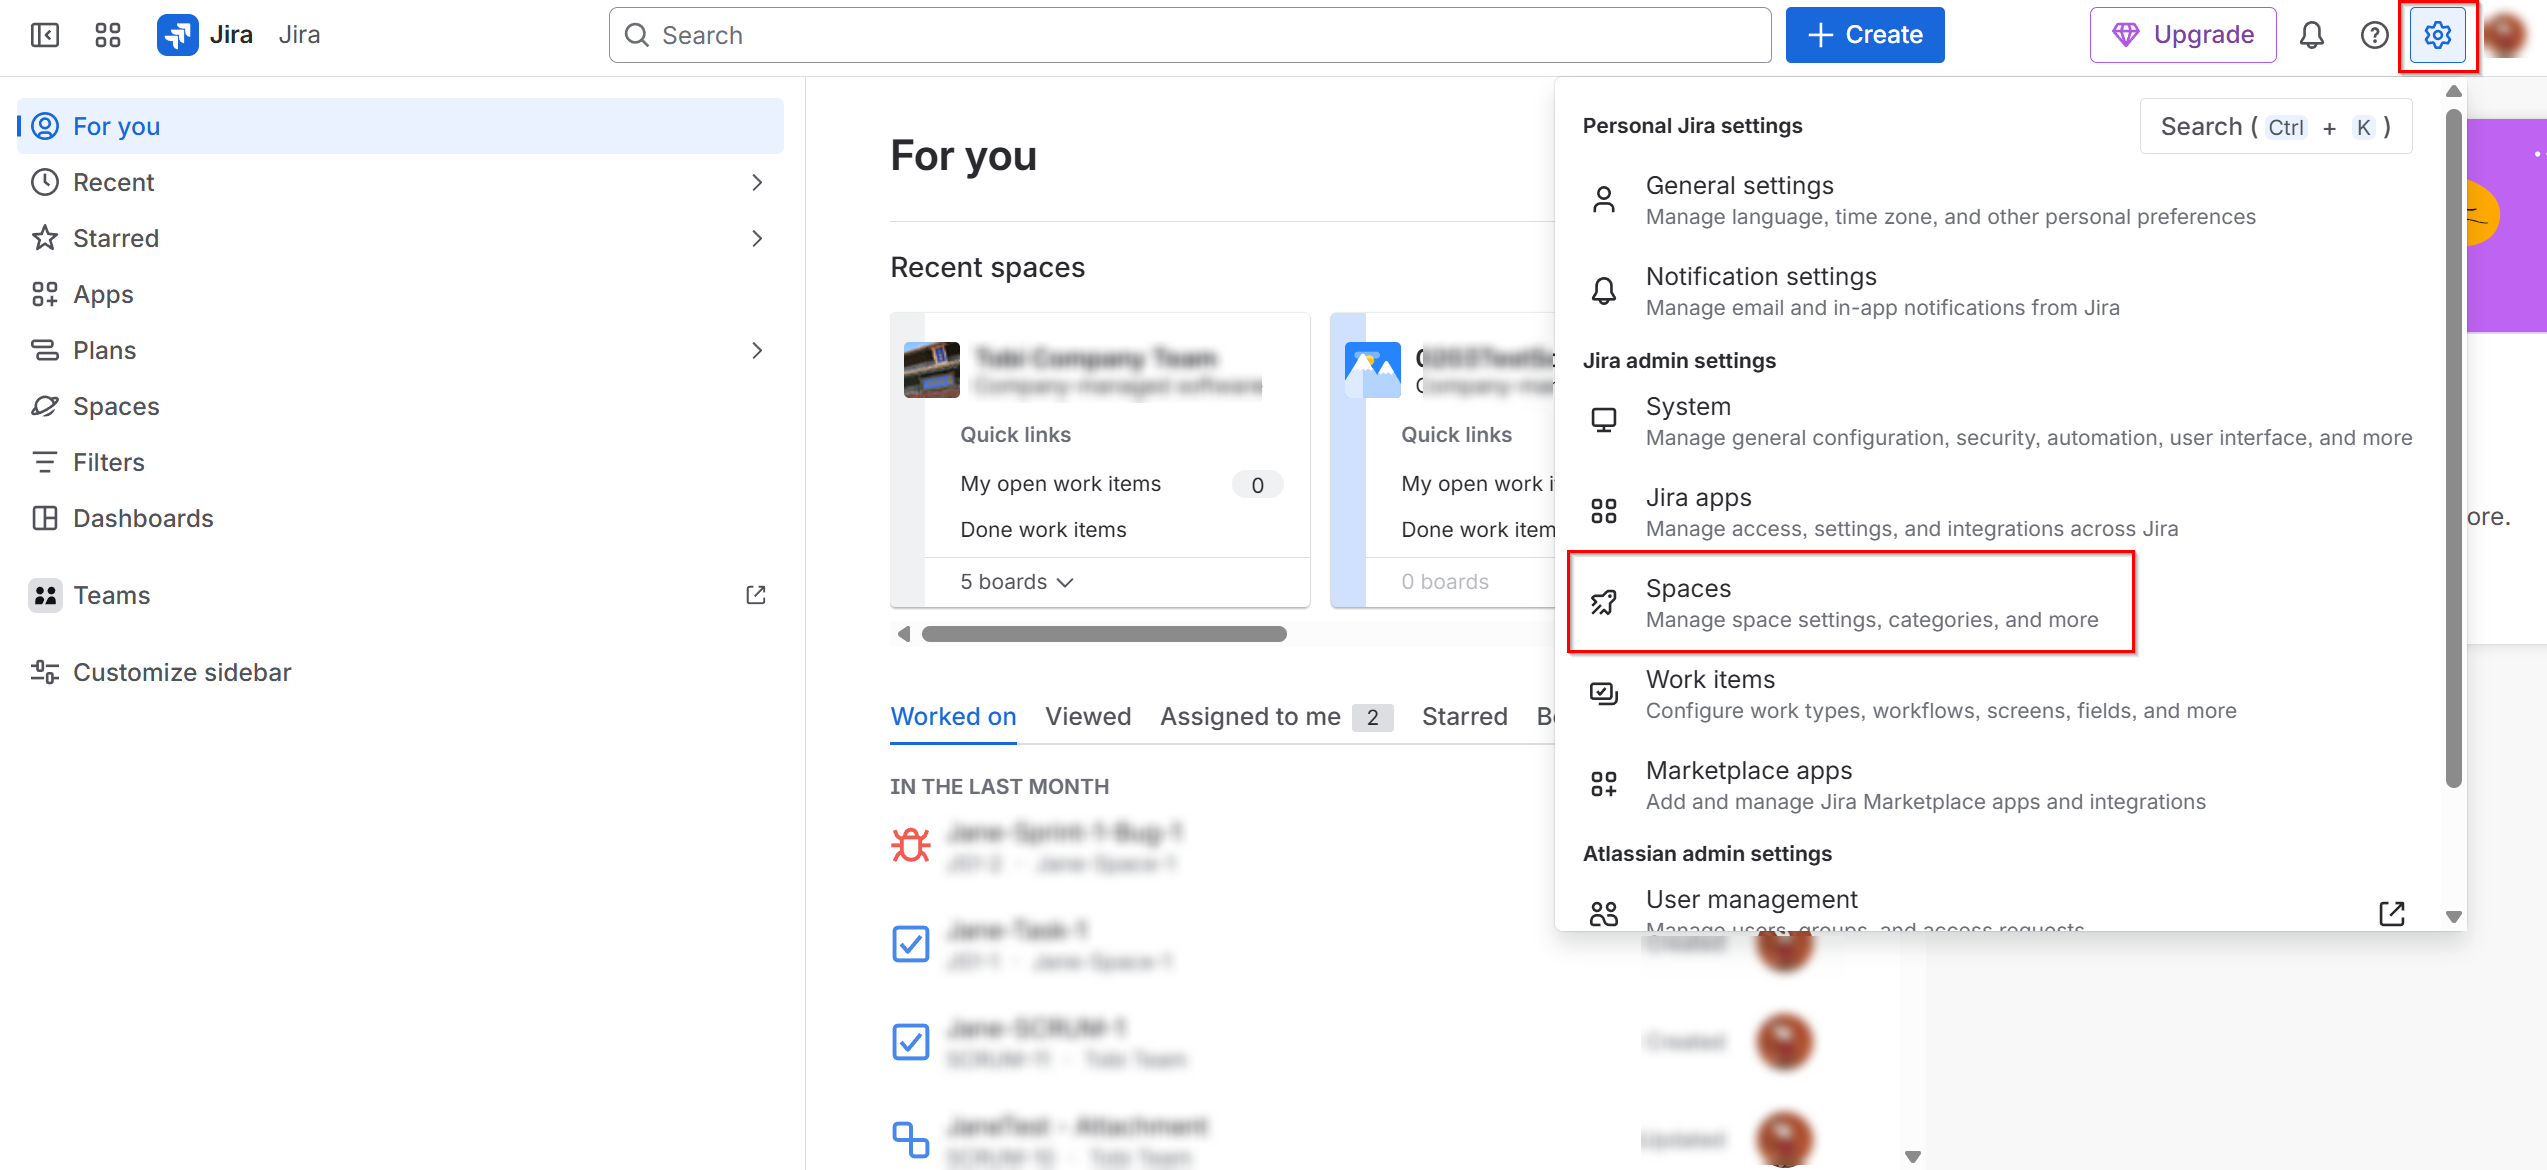The image size is (2547, 1170).
Task: Expand the Plans sidebar chevron
Action: 757,350
